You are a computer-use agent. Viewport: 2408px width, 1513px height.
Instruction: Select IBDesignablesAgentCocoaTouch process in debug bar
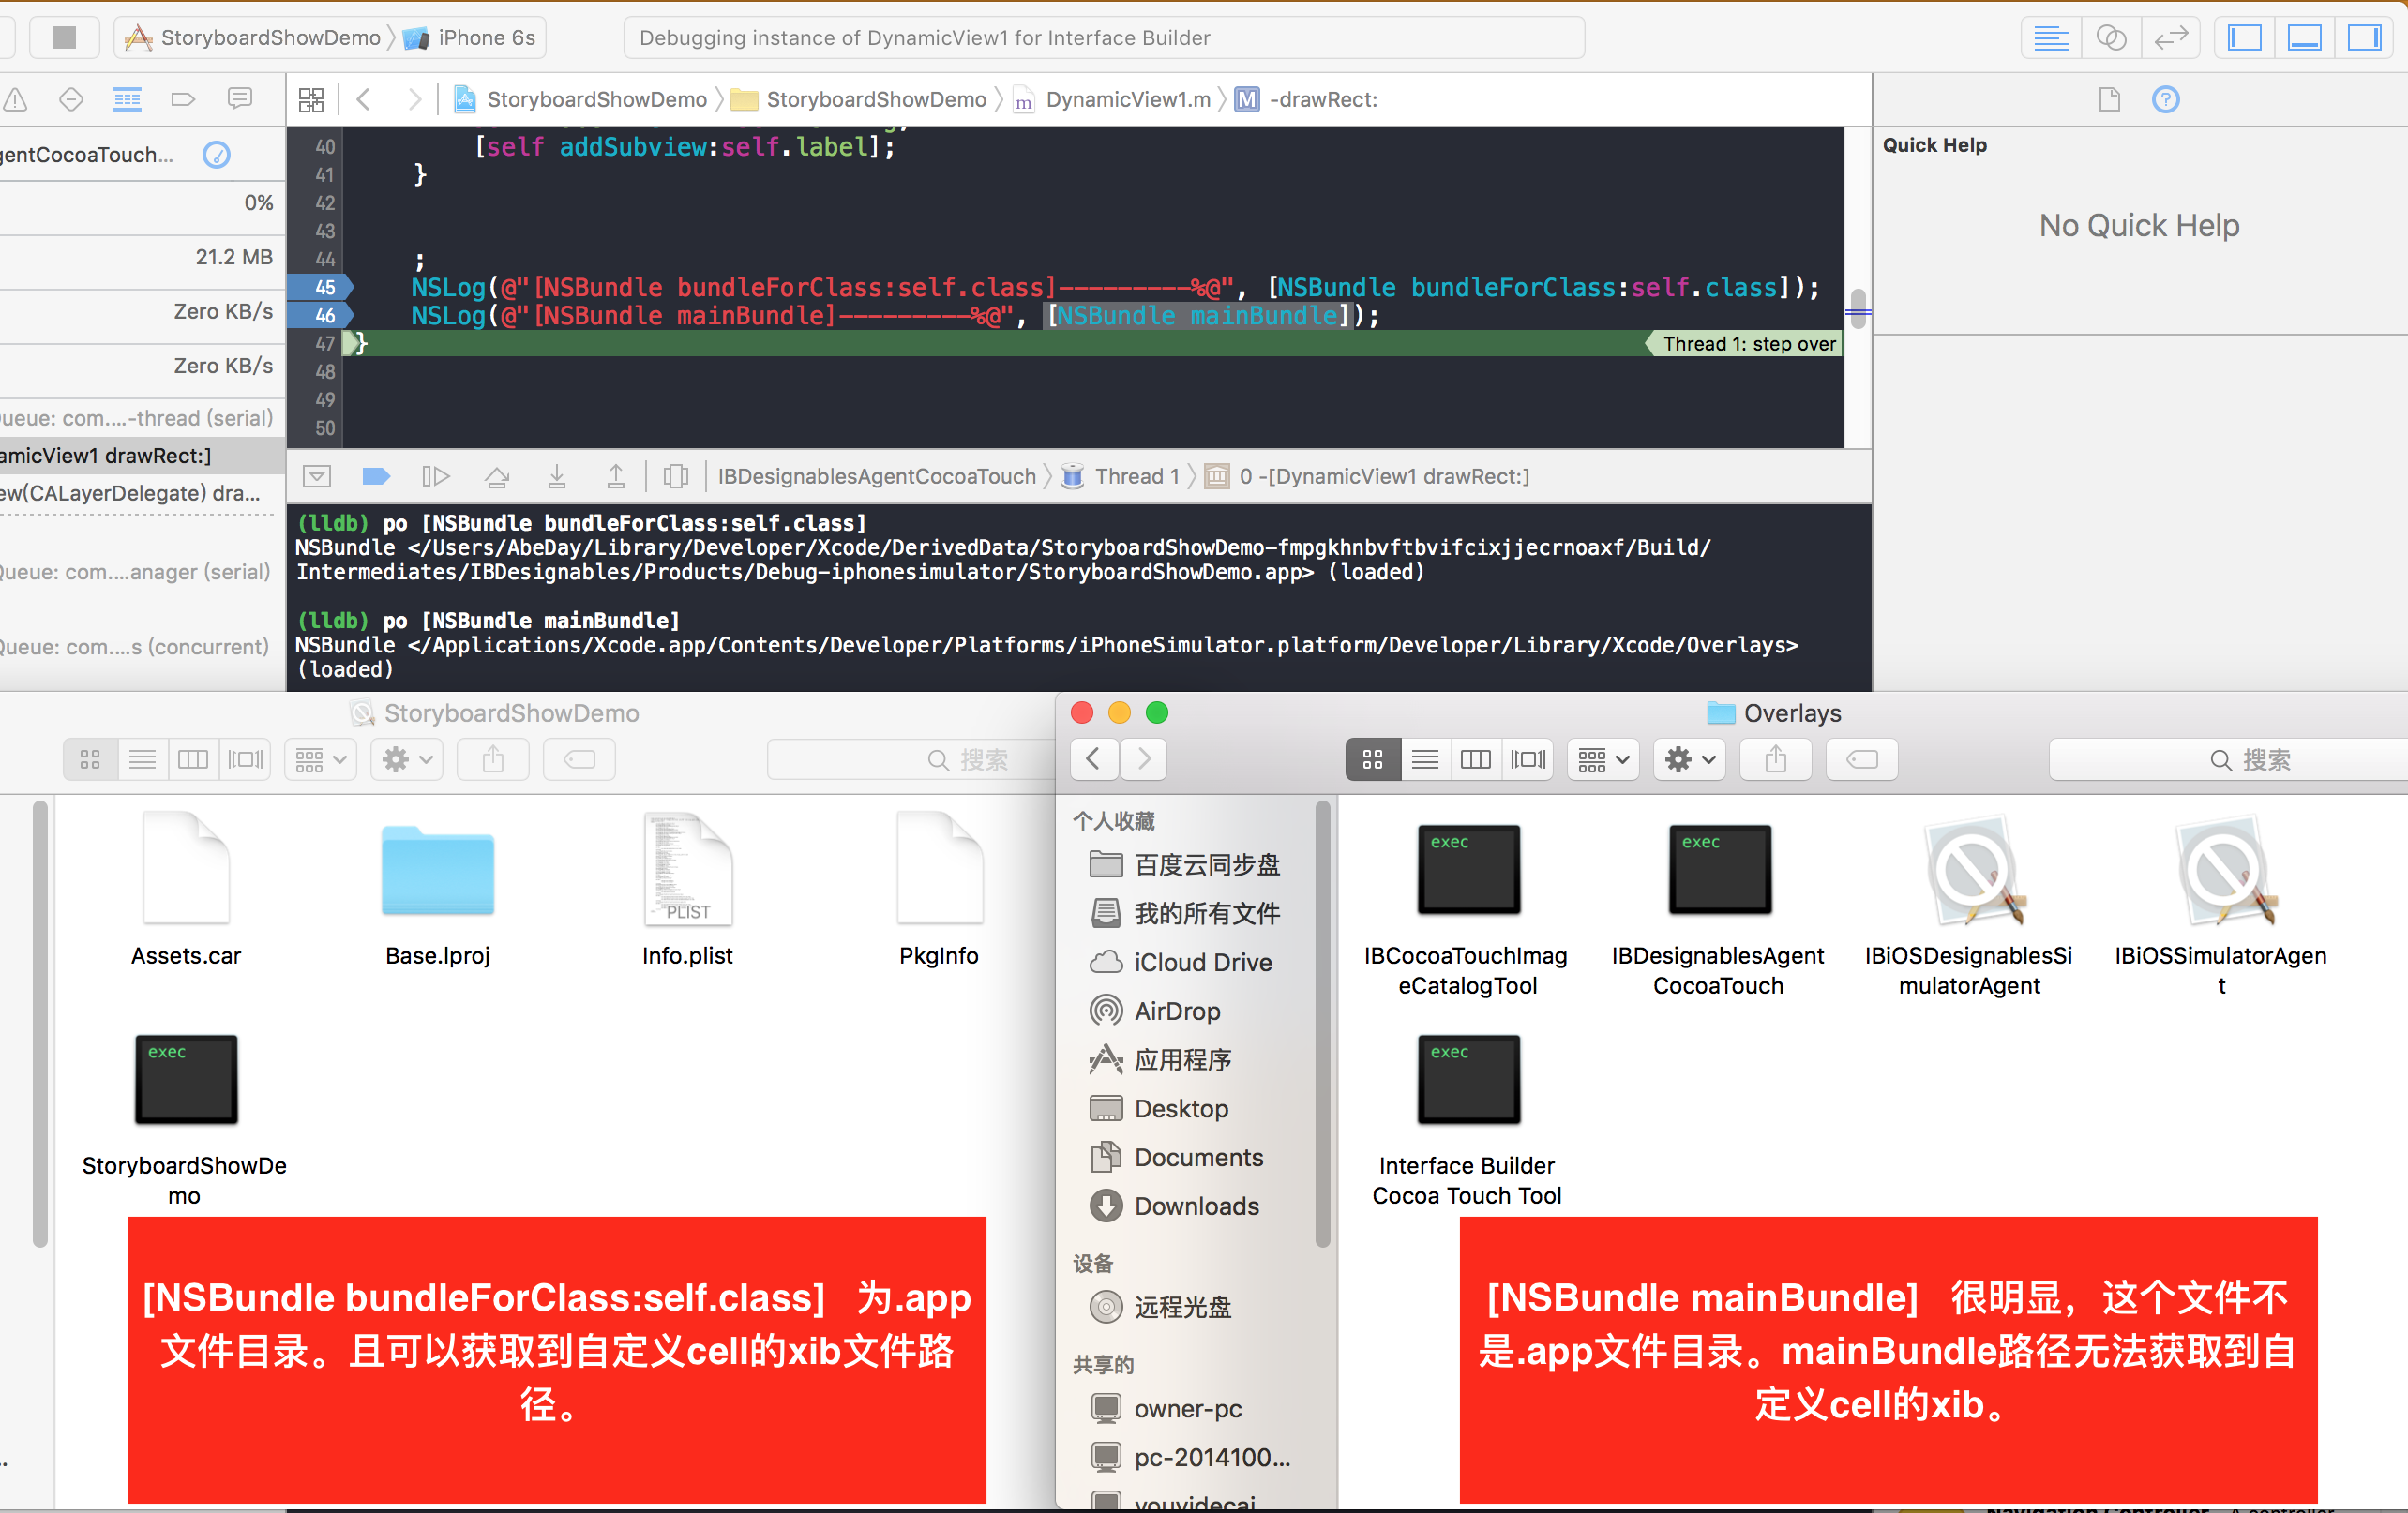coord(876,476)
